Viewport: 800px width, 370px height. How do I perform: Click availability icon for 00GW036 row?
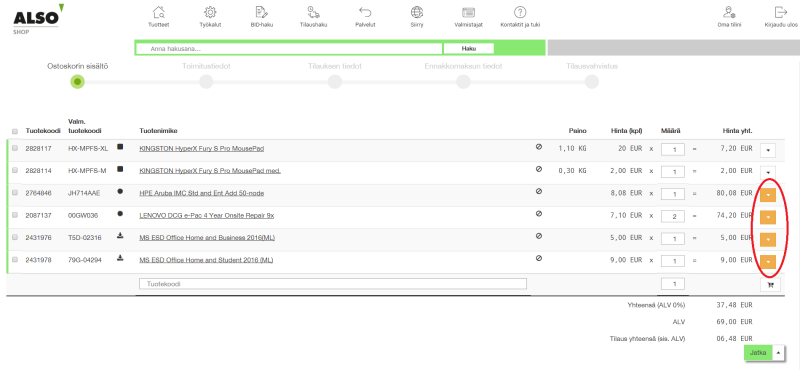[x=120, y=214]
